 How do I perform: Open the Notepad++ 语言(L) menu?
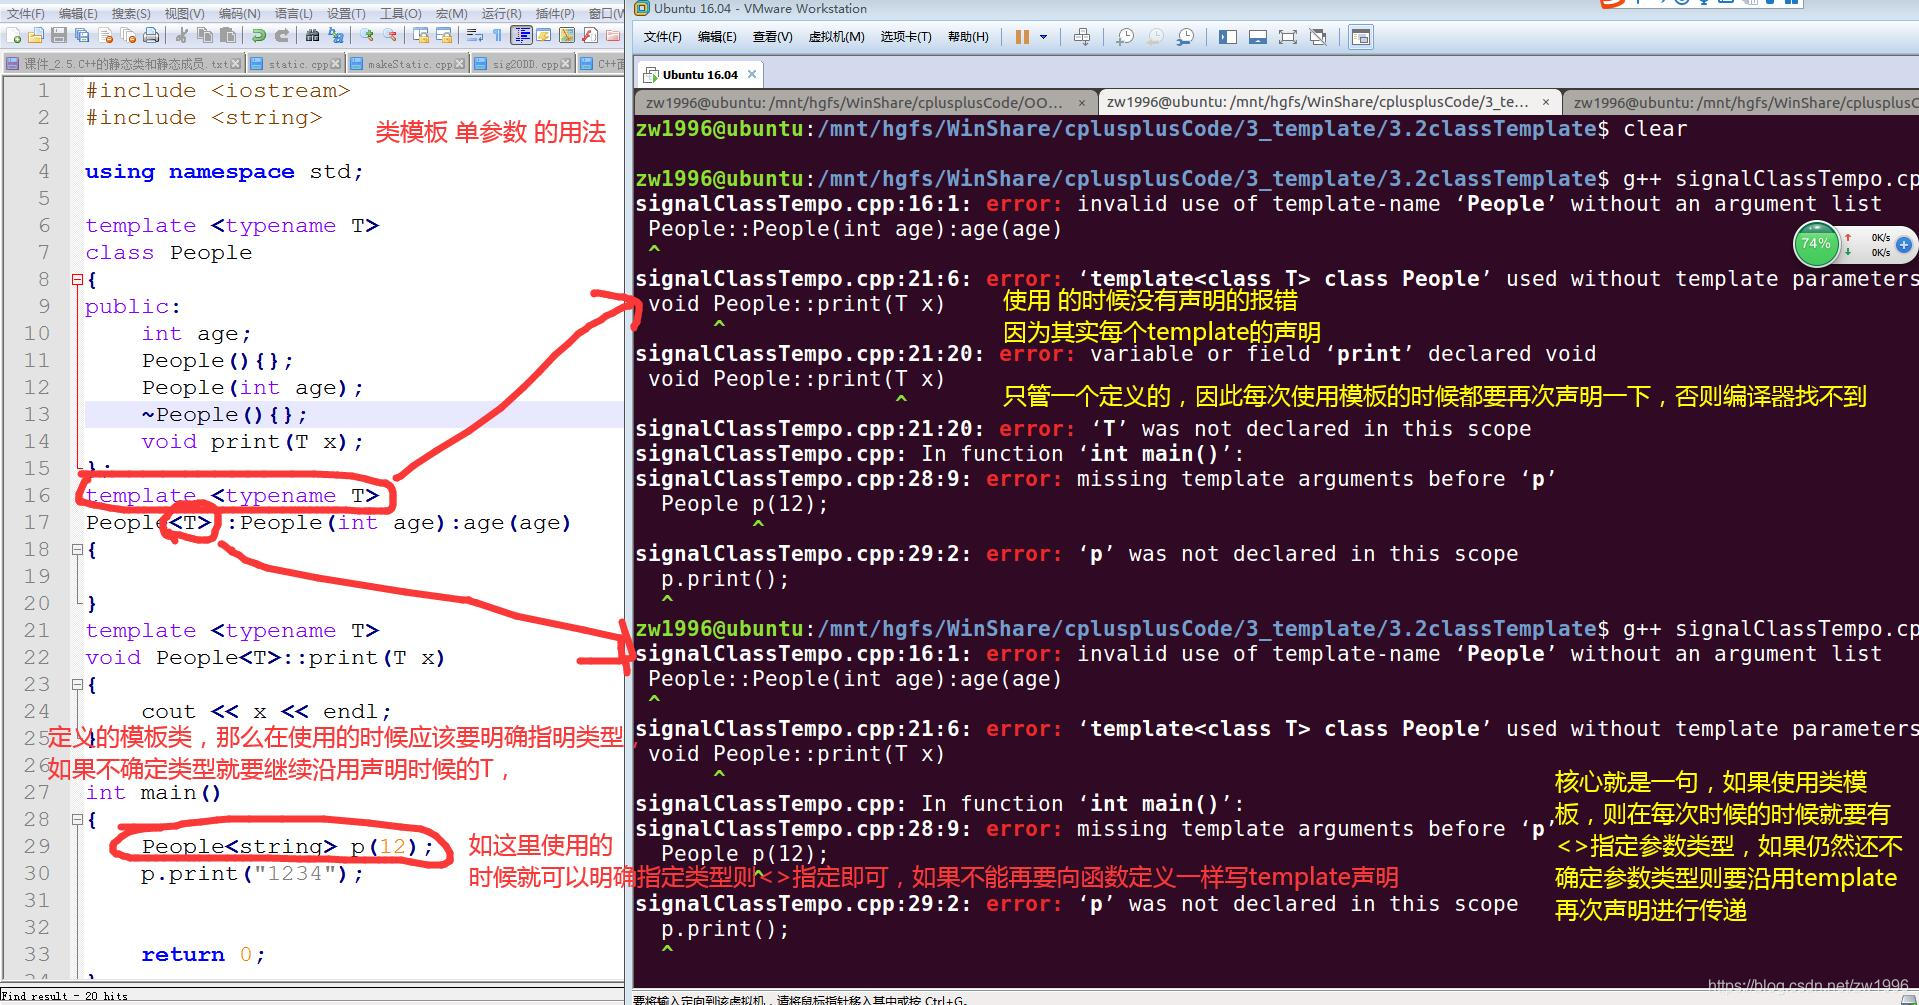click(x=294, y=13)
